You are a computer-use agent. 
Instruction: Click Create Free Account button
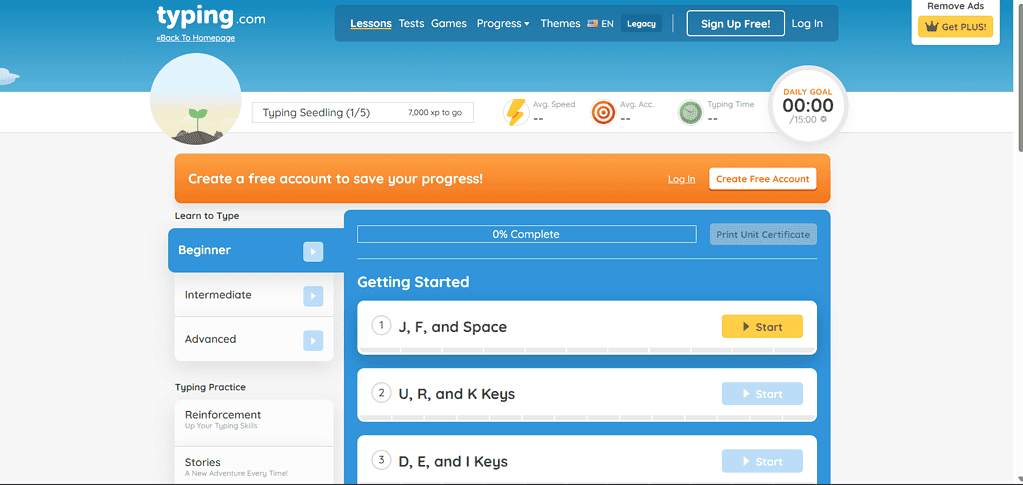763,179
